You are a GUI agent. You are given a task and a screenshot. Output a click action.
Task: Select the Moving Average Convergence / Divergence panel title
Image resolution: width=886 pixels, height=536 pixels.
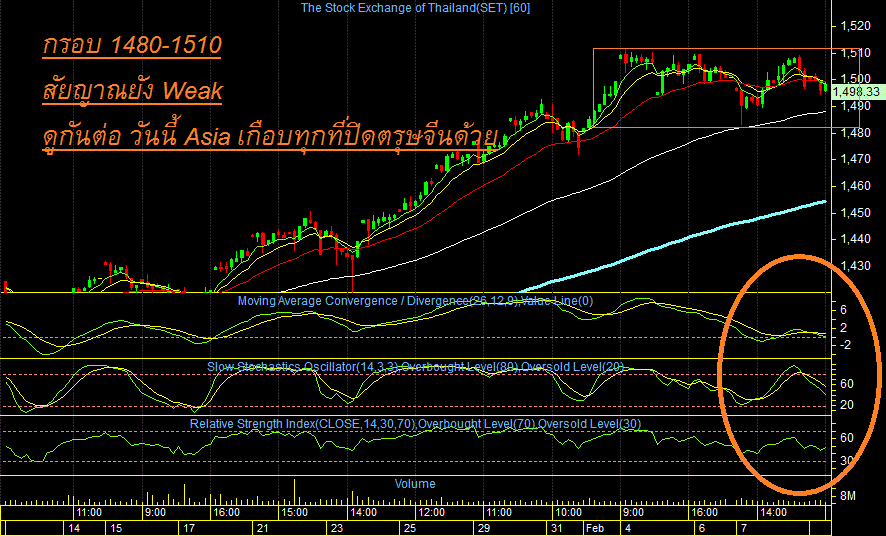(415, 301)
